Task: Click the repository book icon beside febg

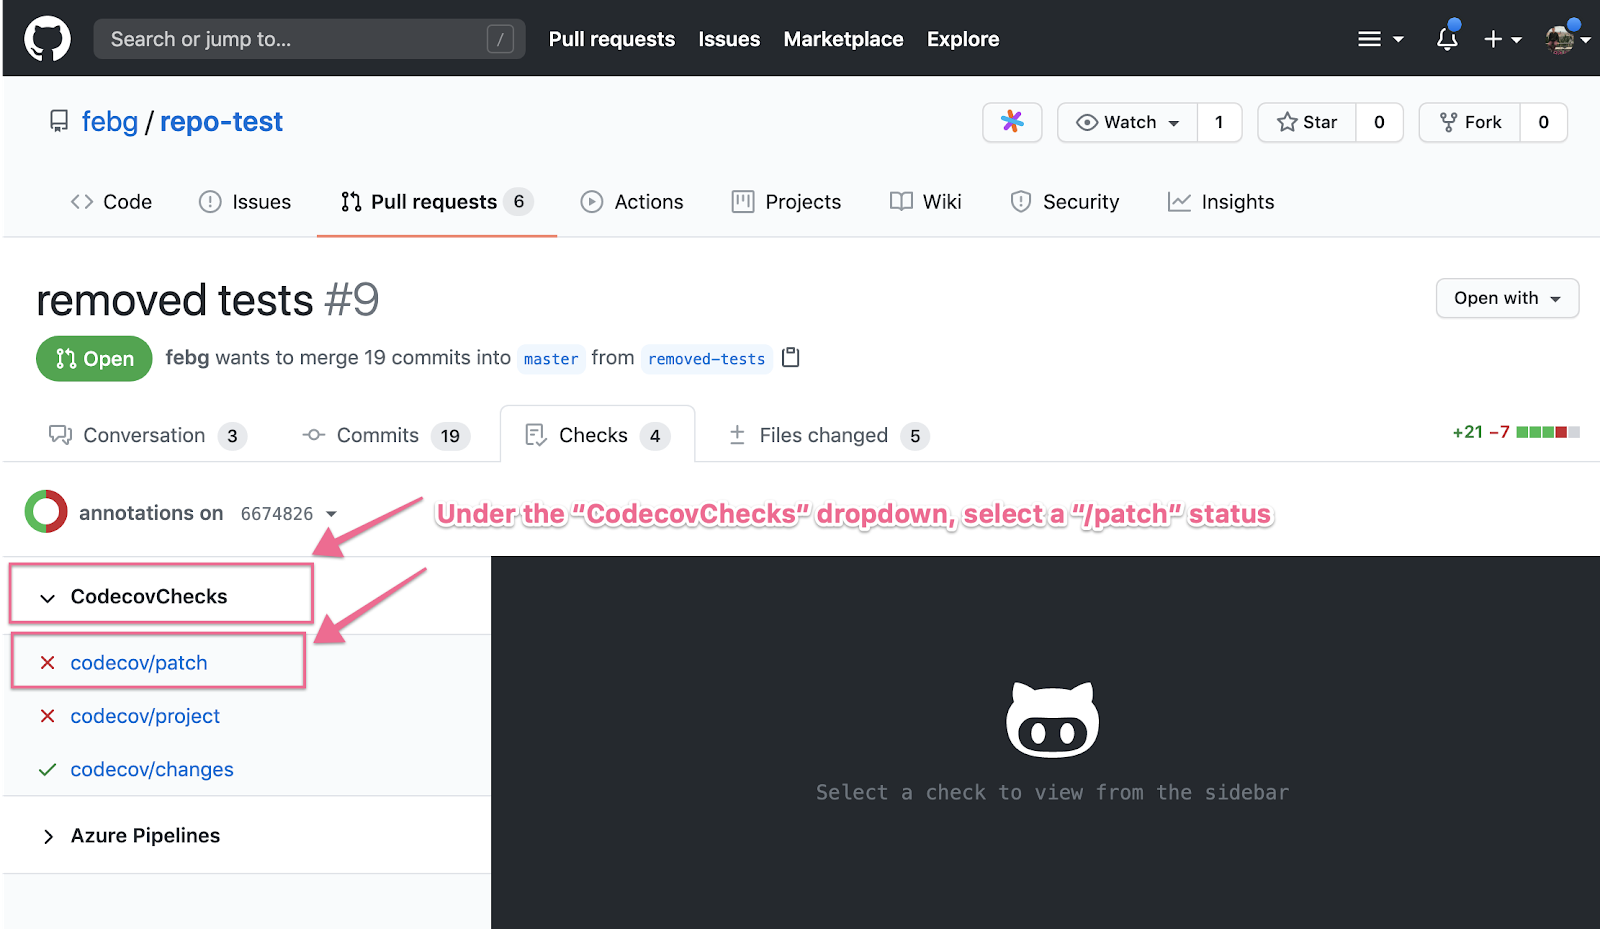Action: (x=59, y=122)
